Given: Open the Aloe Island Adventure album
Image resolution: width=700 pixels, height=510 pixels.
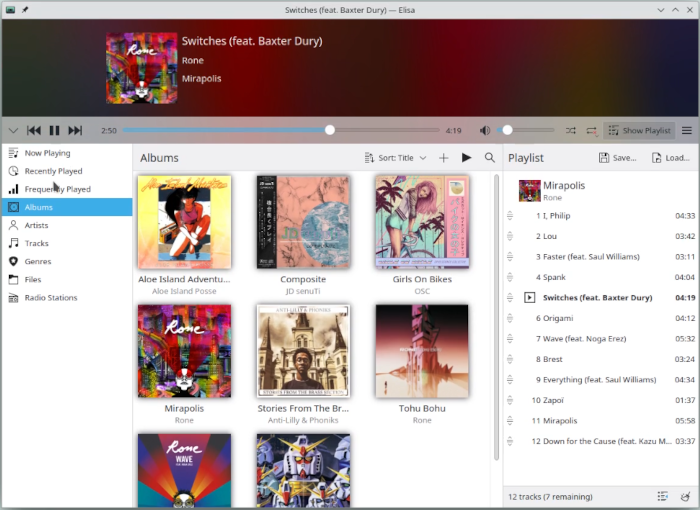Looking at the screenshot, I should point(184,222).
